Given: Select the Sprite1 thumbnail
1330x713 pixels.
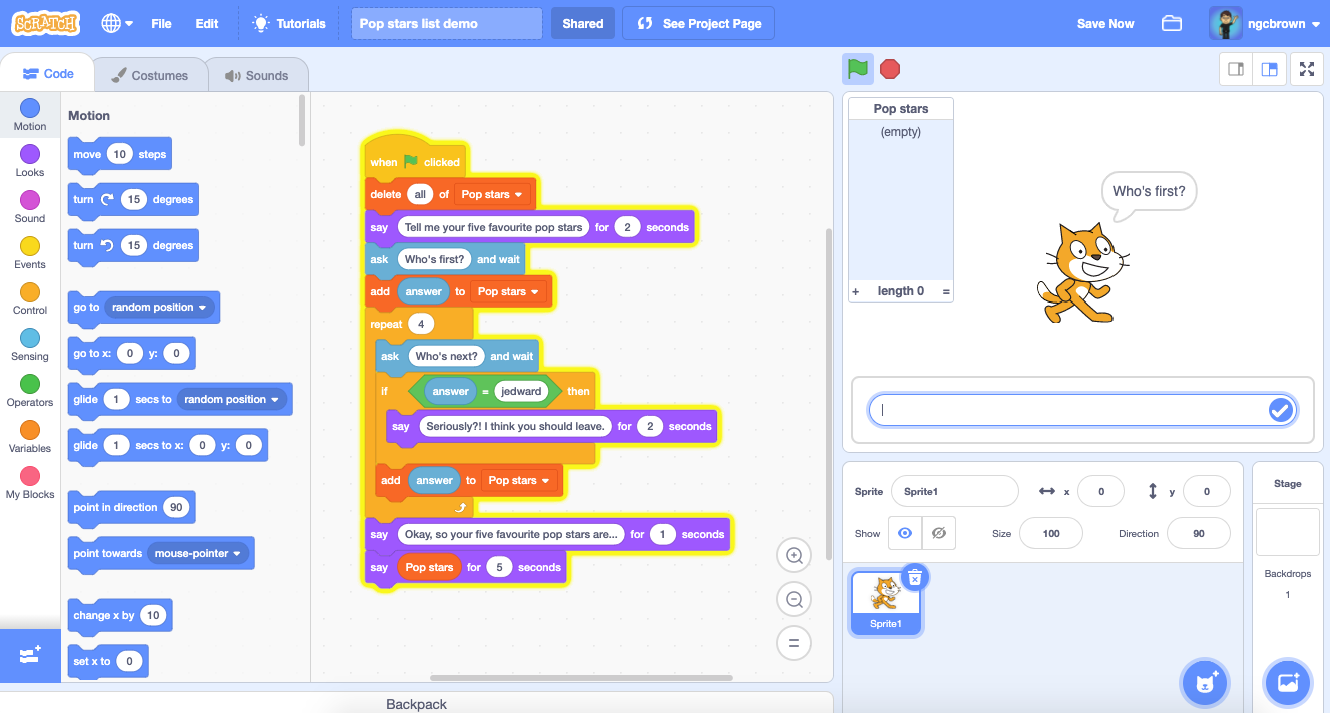Looking at the screenshot, I should (x=886, y=603).
